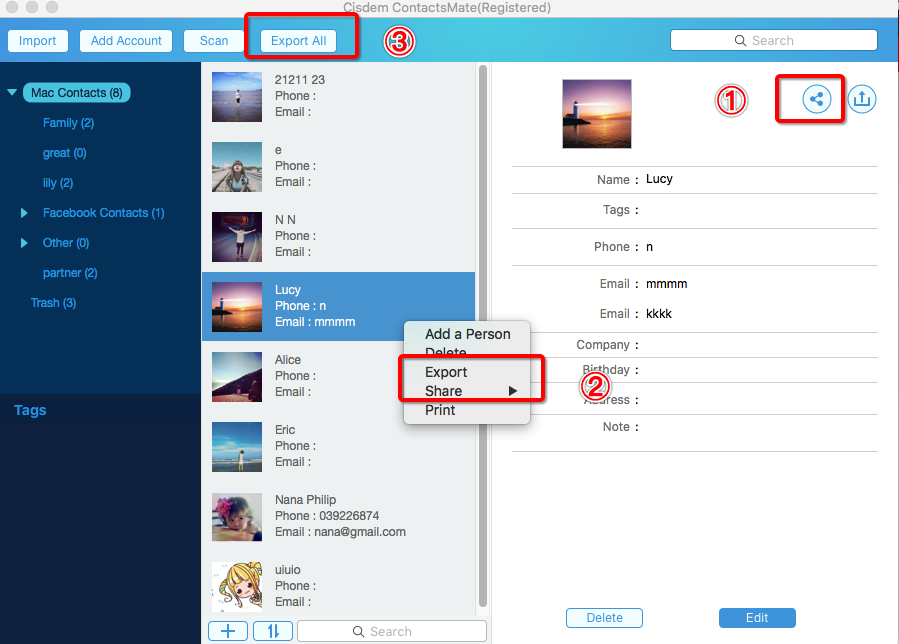Click the magnifier icon in the bottom search box
Image resolution: width=899 pixels, height=644 pixels.
click(358, 631)
